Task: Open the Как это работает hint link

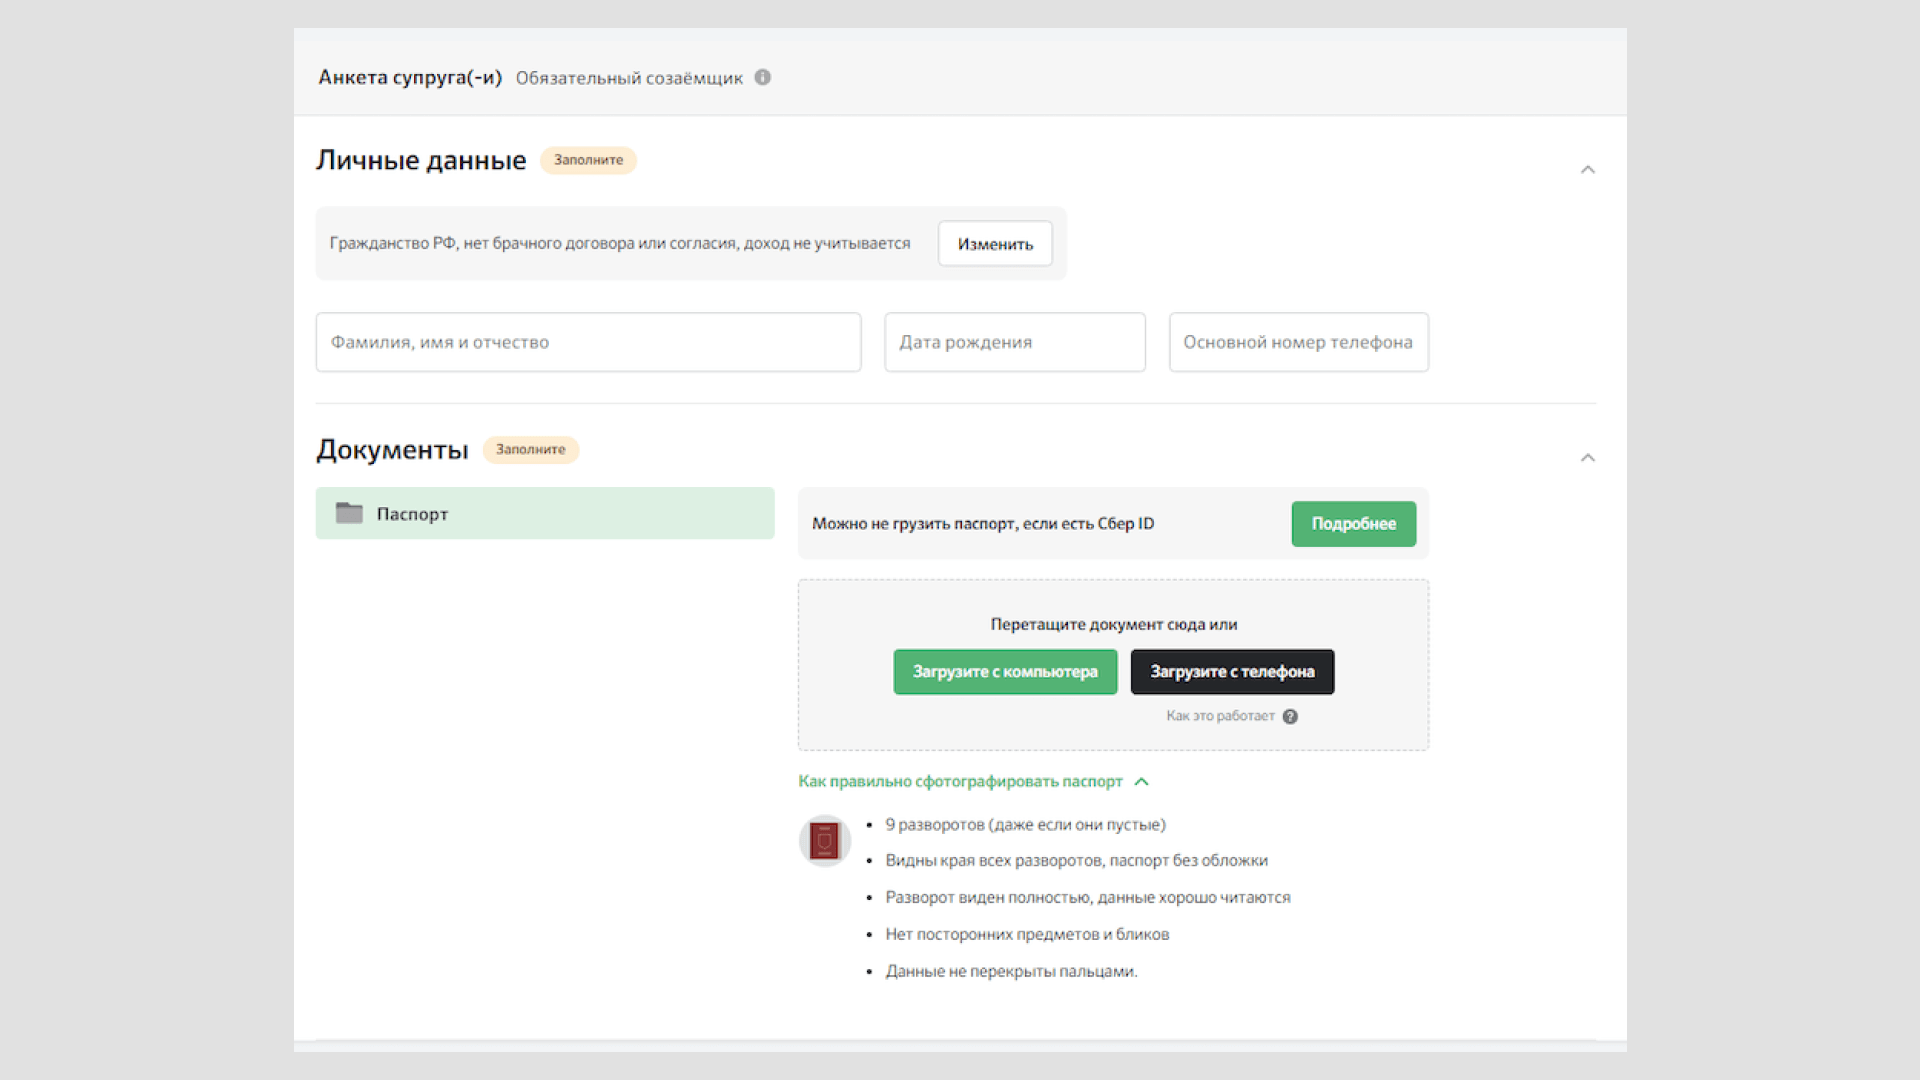Action: pos(1220,716)
